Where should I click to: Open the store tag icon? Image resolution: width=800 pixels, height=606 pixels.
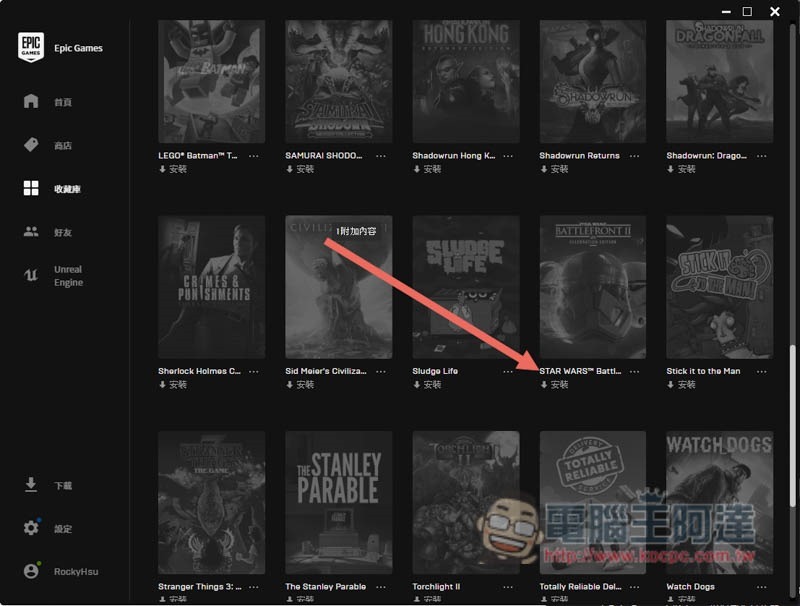[x=31, y=145]
